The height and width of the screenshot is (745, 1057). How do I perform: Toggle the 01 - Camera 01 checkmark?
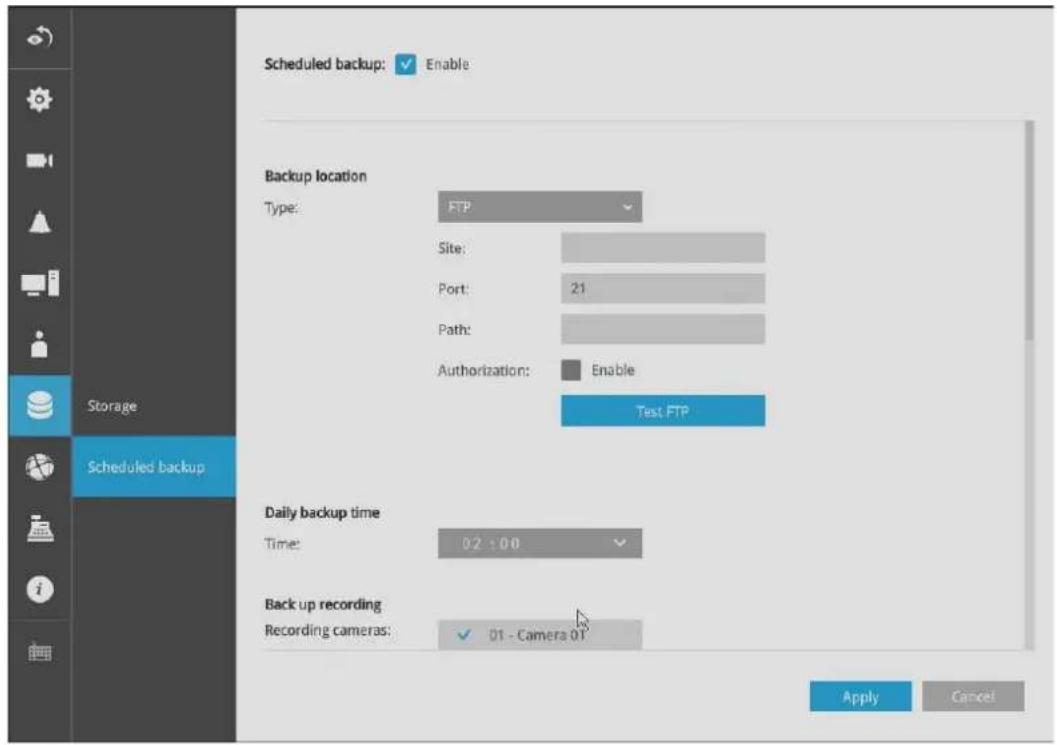[x=464, y=635]
